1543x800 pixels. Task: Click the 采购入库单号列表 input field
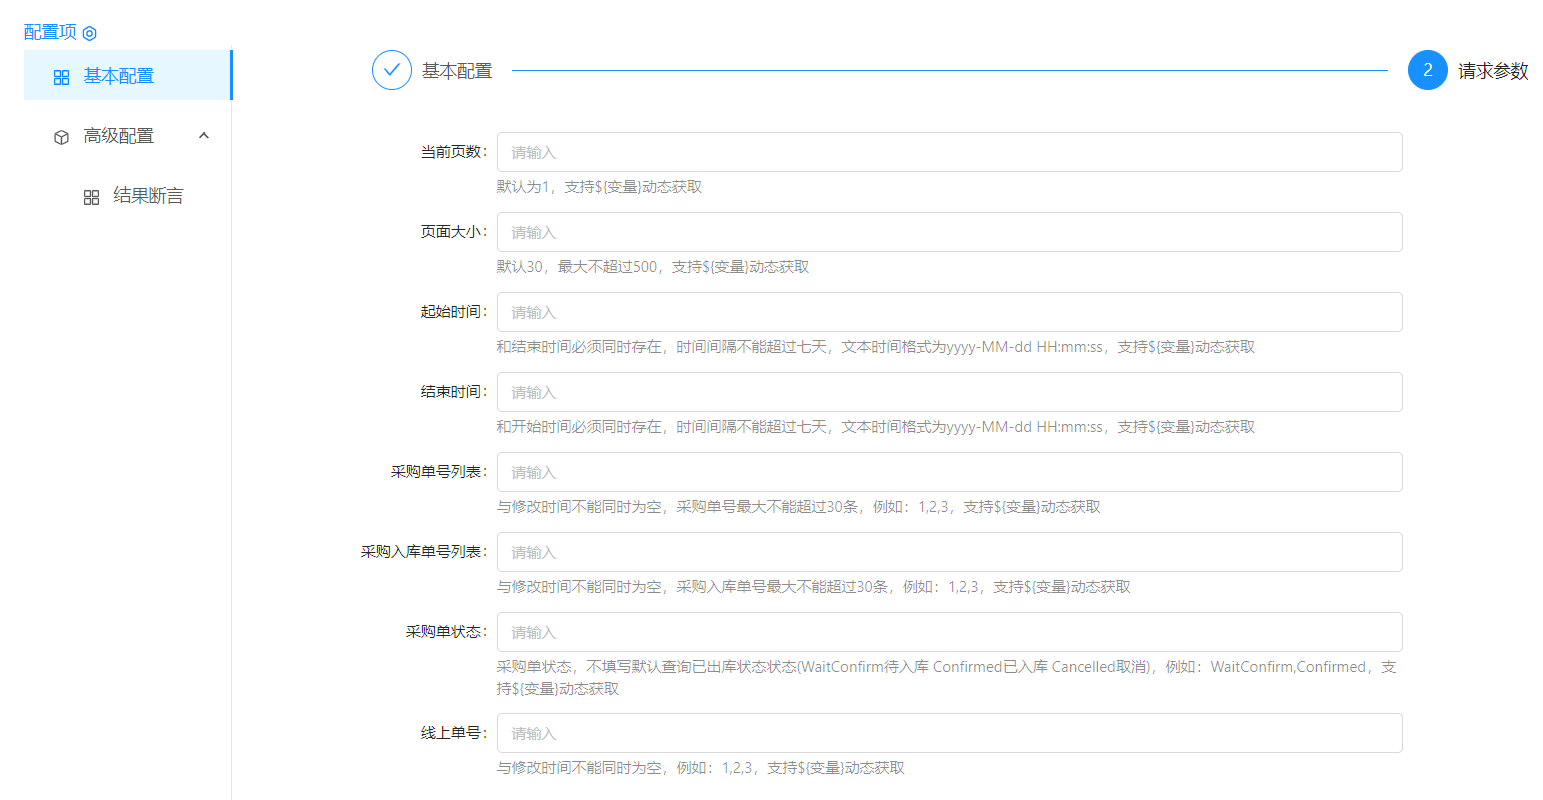pos(949,552)
